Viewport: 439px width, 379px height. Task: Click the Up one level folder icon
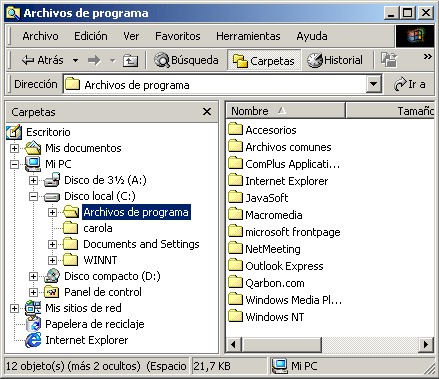130,61
